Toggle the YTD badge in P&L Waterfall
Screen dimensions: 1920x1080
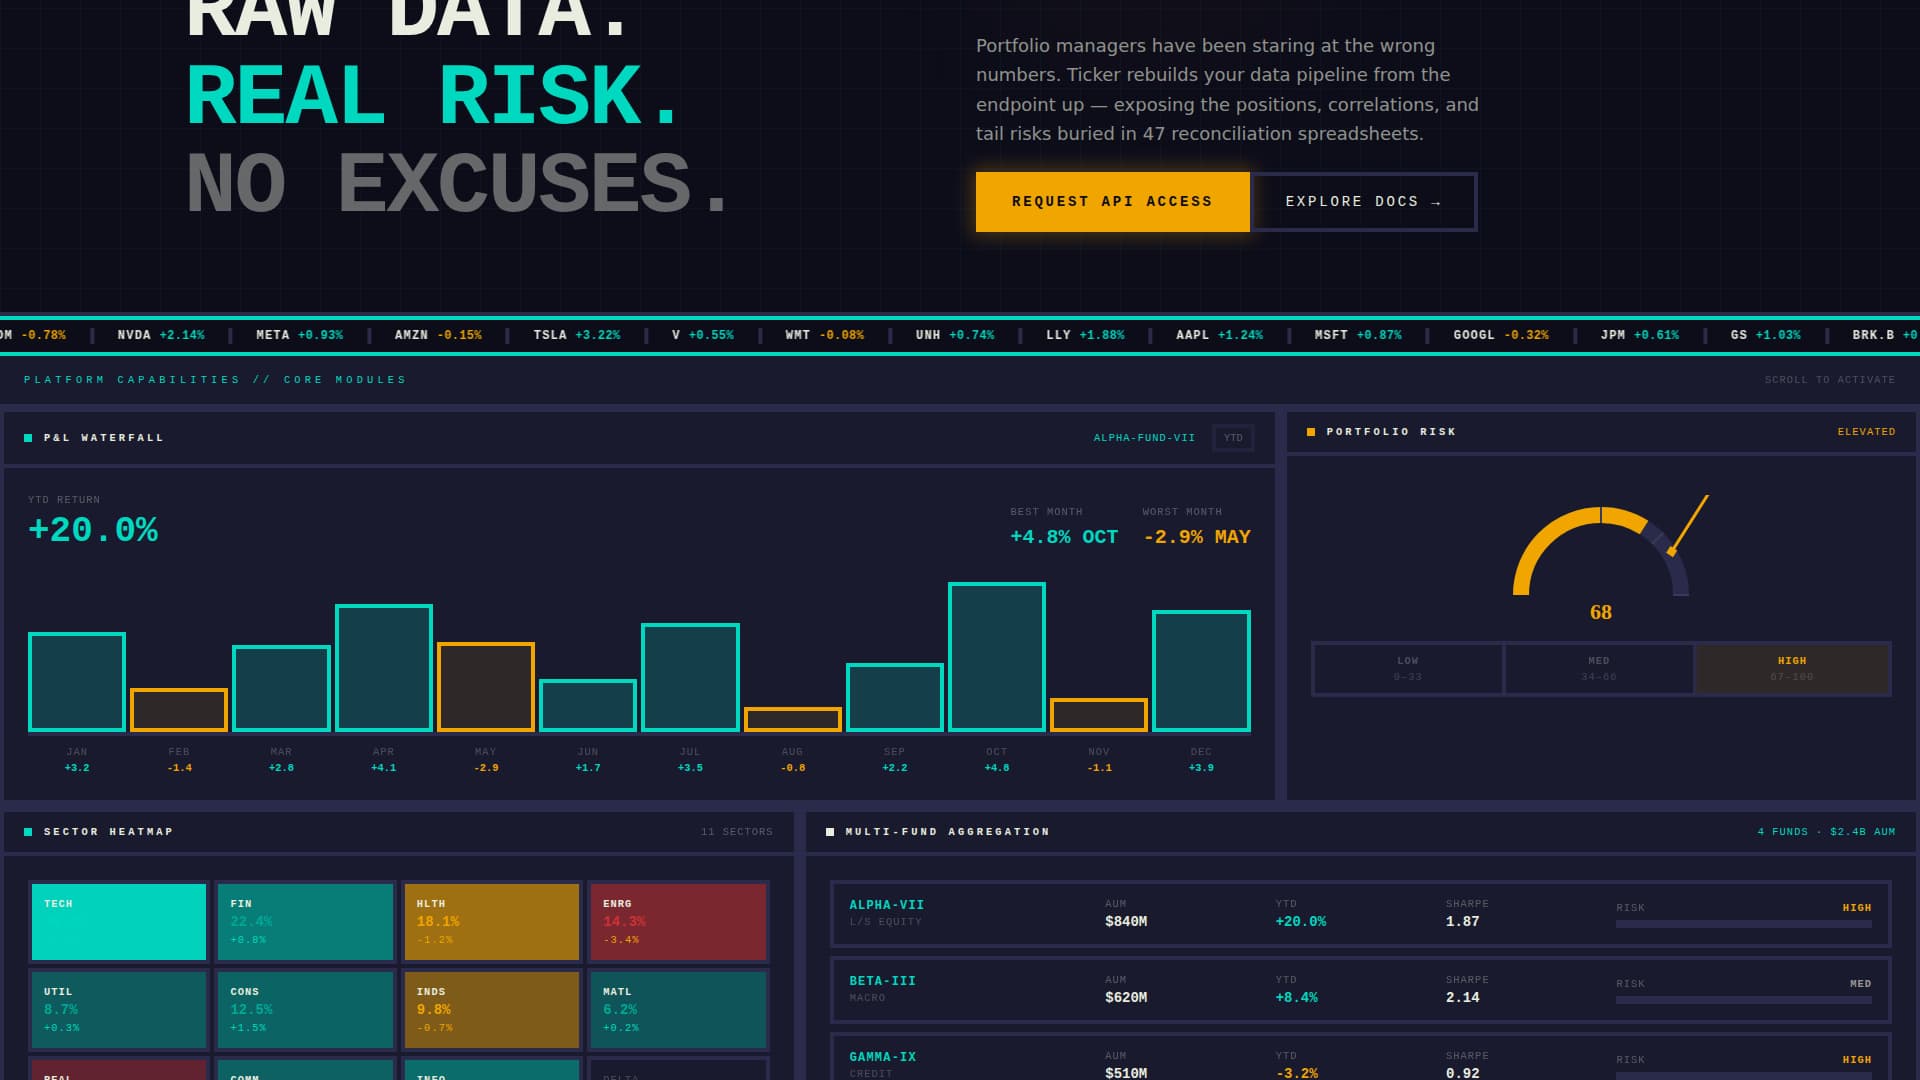coord(1233,438)
